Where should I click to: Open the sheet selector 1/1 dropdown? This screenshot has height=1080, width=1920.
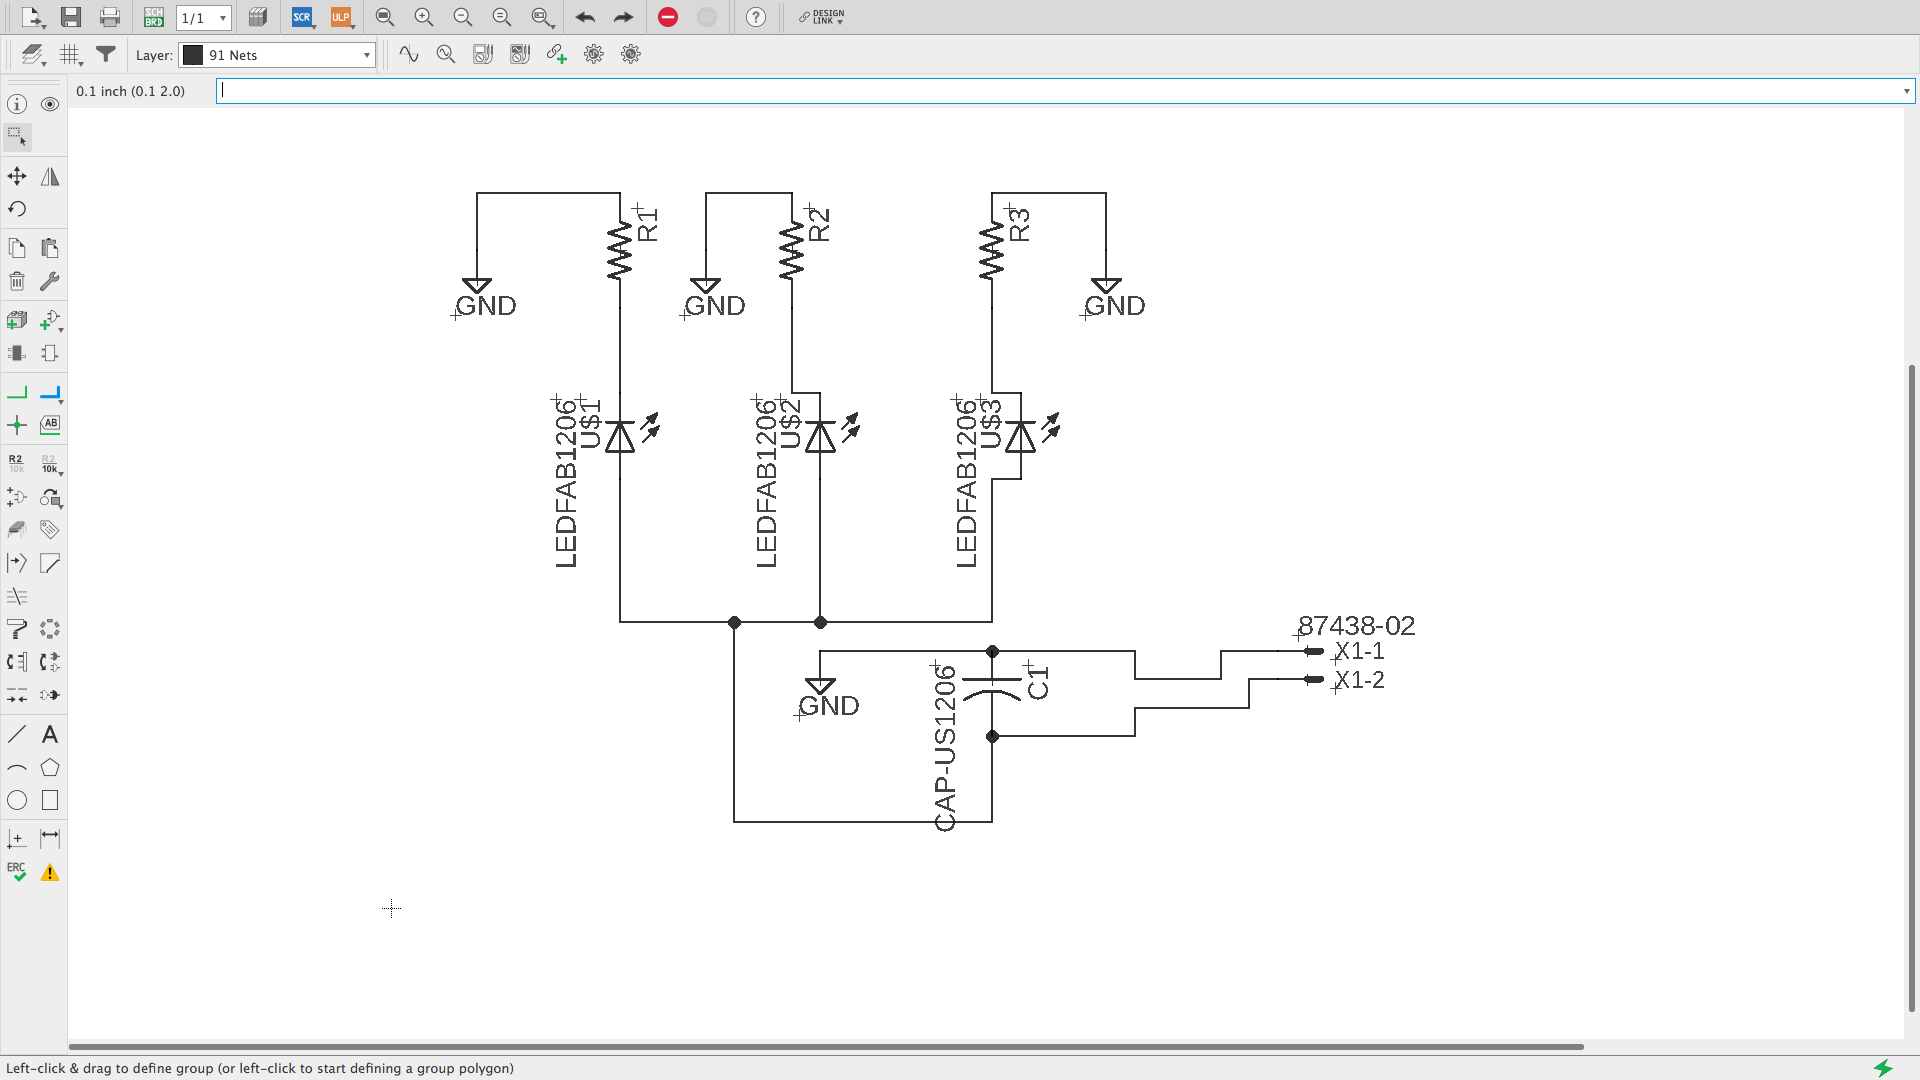[x=204, y=18]
